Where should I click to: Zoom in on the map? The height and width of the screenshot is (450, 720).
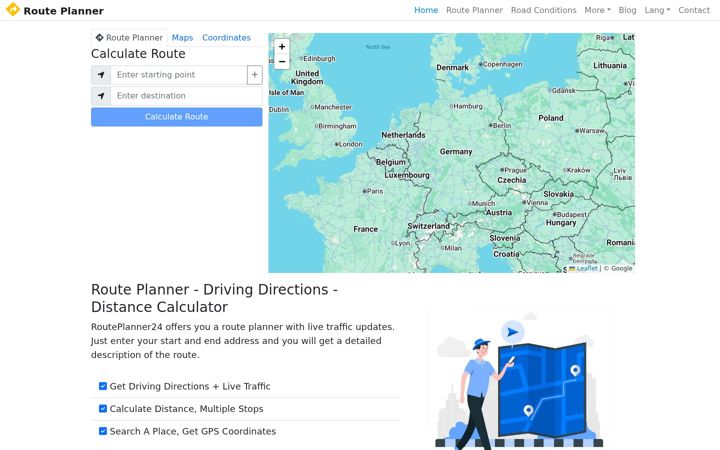click(x=282, y=46)
